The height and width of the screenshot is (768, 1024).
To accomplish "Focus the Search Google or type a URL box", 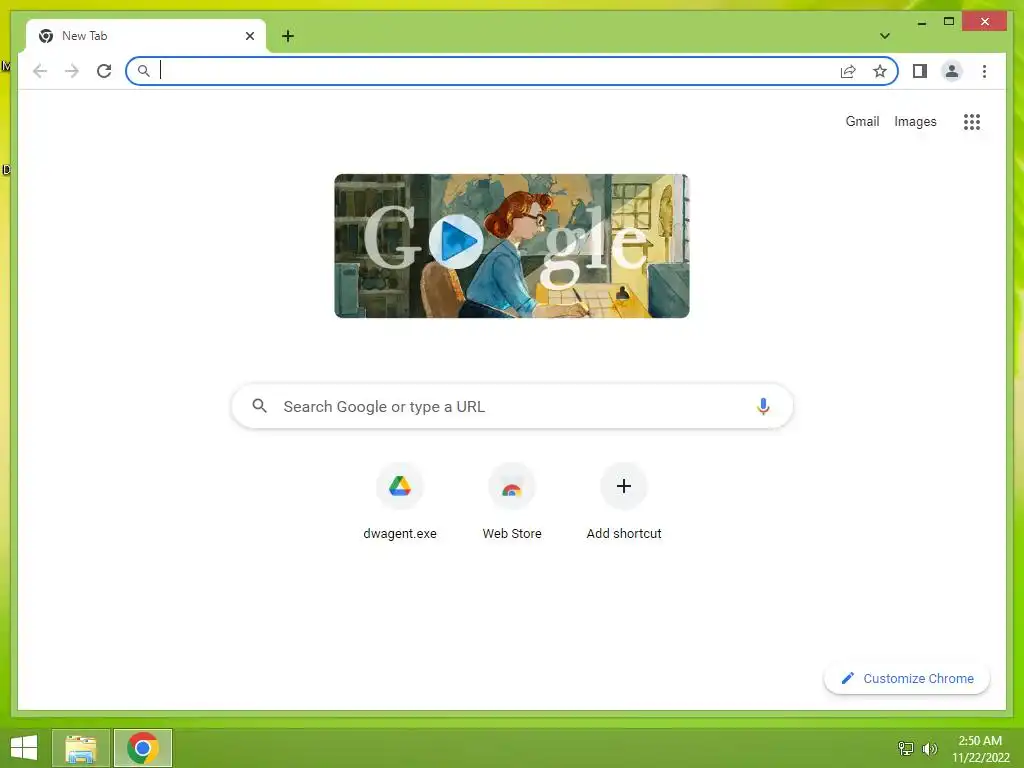I will 512,406.
